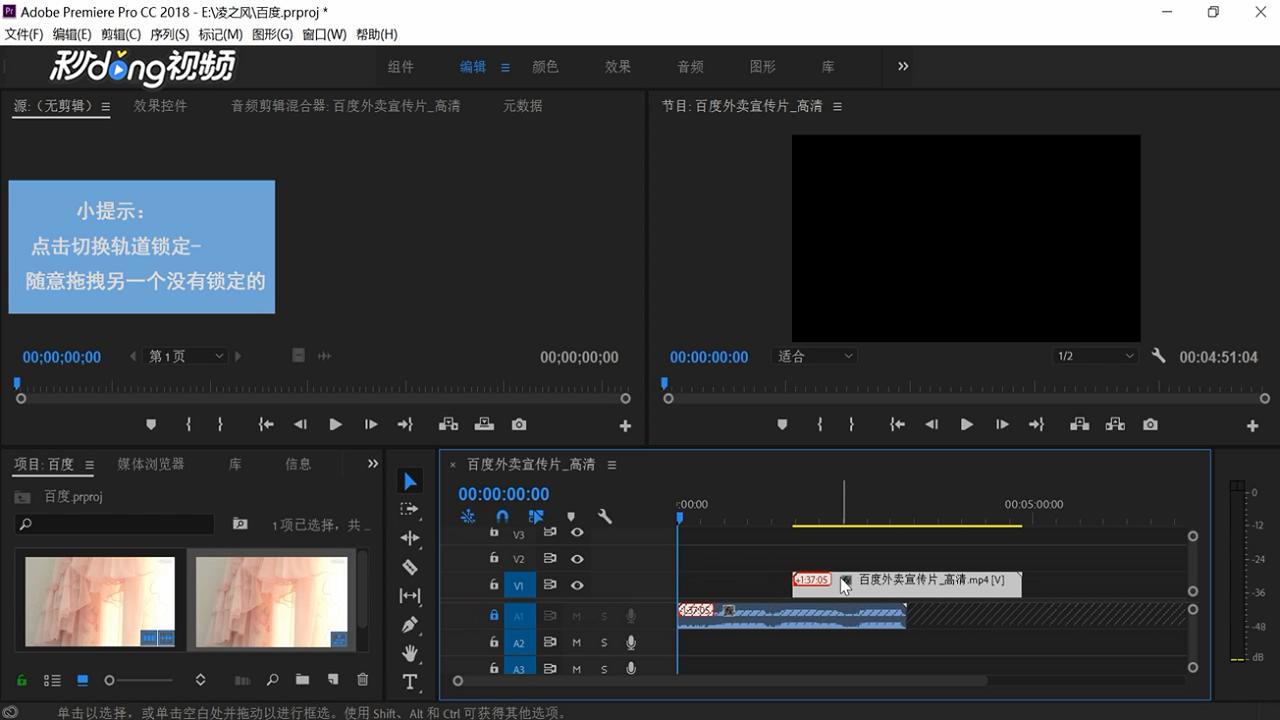The image size is (1280, 720).
Task: Toggle Linked Selection in timeline
Action: tap(536, 517)
